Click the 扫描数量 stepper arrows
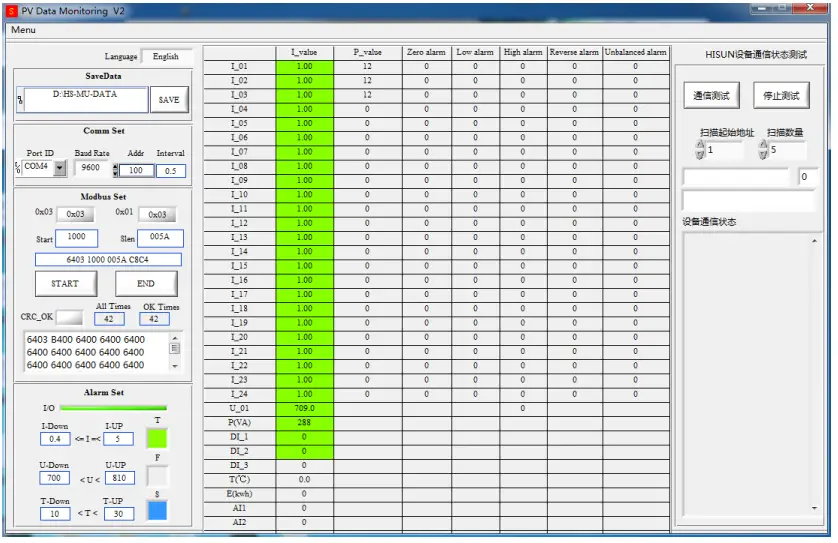 [x=763, y=150]
